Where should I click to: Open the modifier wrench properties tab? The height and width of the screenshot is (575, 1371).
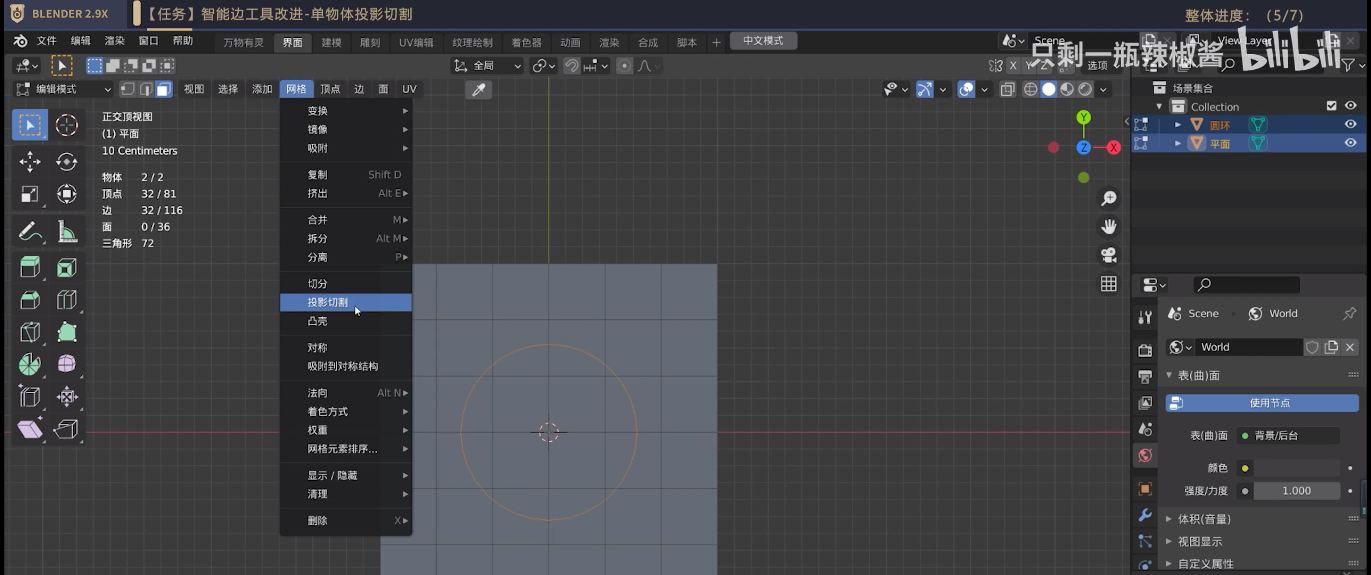click(1145, 515)
